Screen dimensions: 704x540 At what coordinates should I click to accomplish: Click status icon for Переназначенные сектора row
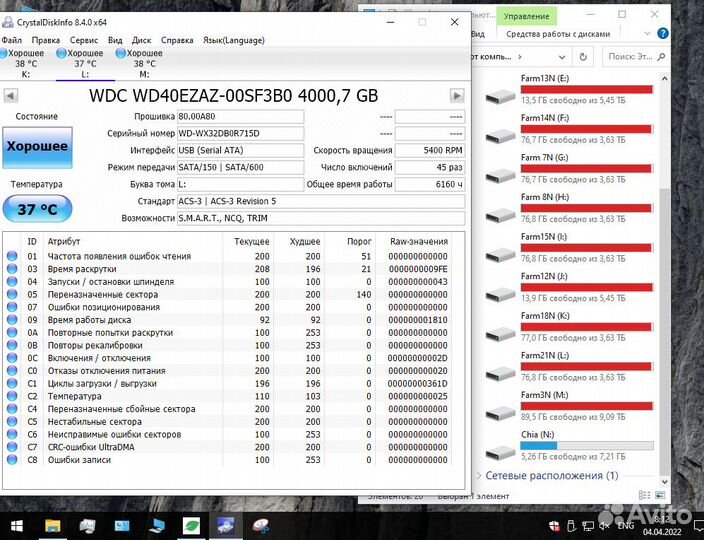(x=12, y=294)
